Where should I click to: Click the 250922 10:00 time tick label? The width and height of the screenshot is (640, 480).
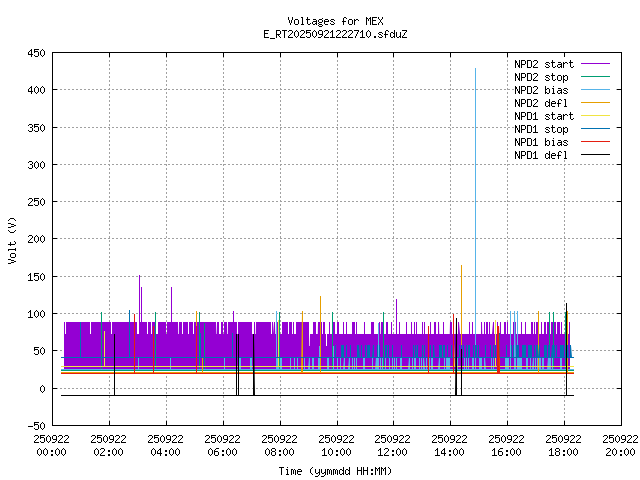336,444
